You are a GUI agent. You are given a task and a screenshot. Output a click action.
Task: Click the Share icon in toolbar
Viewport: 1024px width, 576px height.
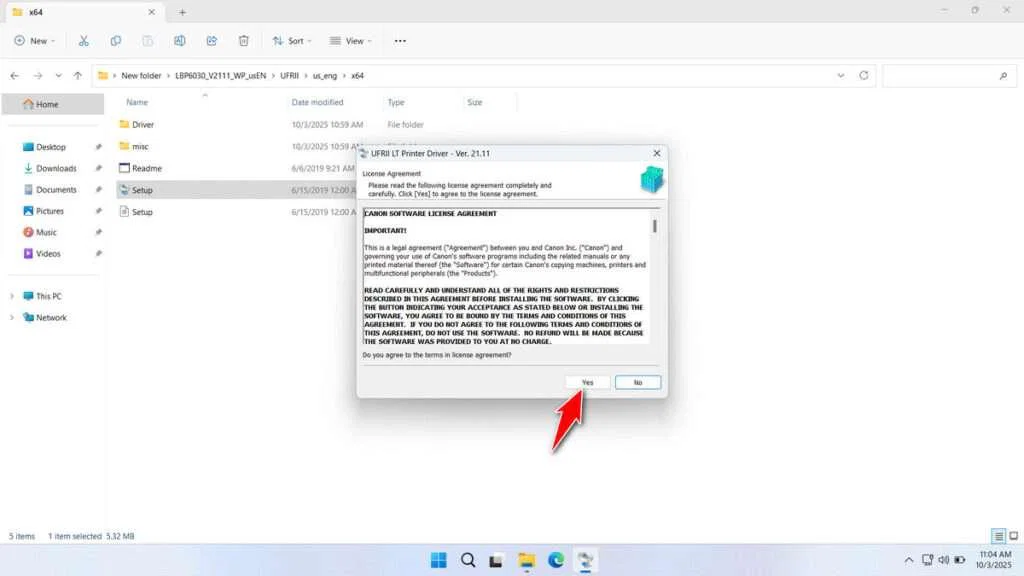pyautogui.click(x=212, y=41)
